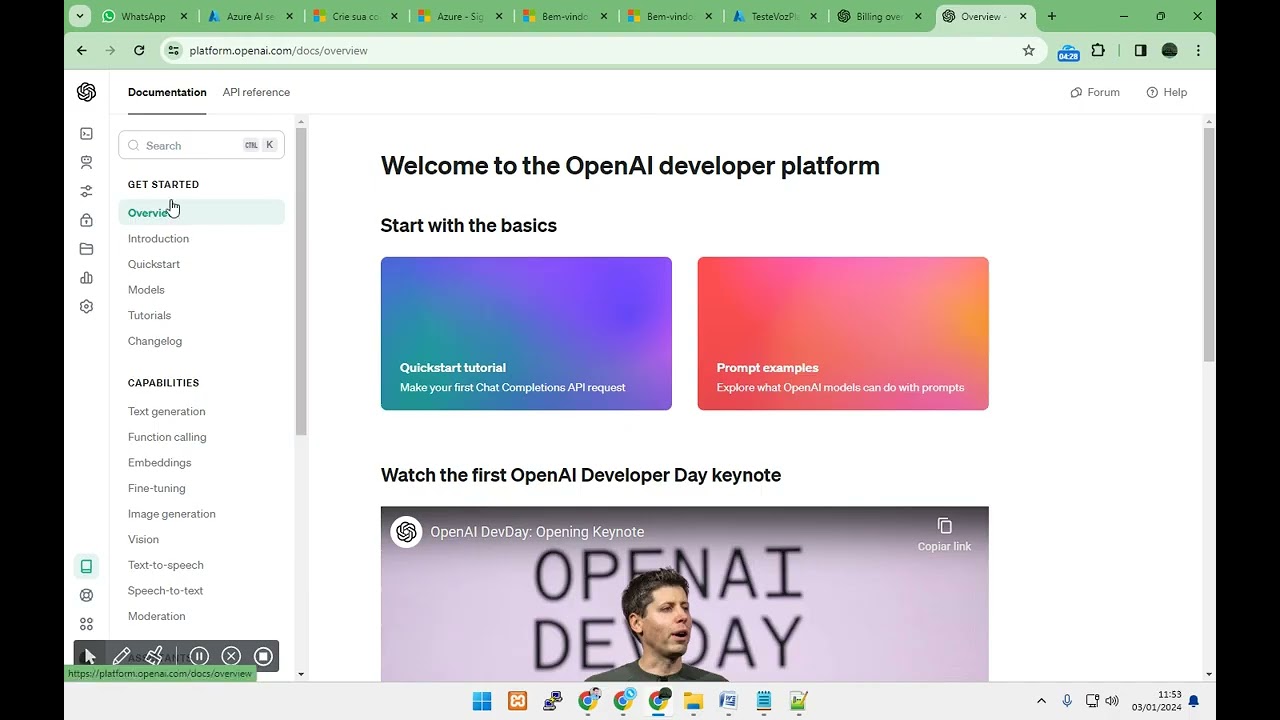Open the Windows Start menu
Screen dimensions: 1280x720
pos(482,701)
